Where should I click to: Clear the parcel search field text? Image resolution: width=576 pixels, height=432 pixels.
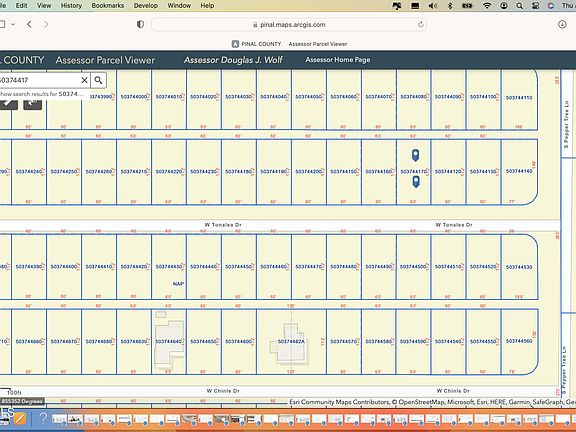(84, 80)
